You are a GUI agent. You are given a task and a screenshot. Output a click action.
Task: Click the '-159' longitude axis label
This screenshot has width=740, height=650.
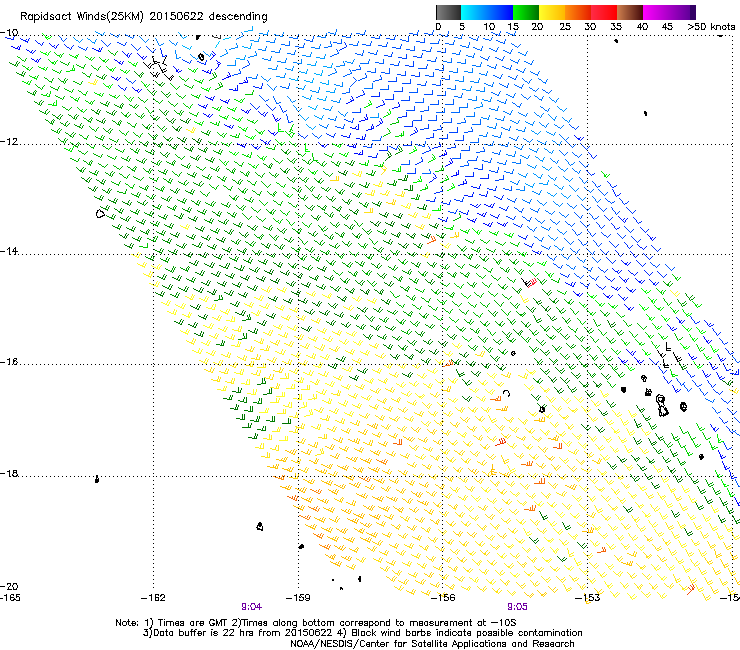(298, 598)
